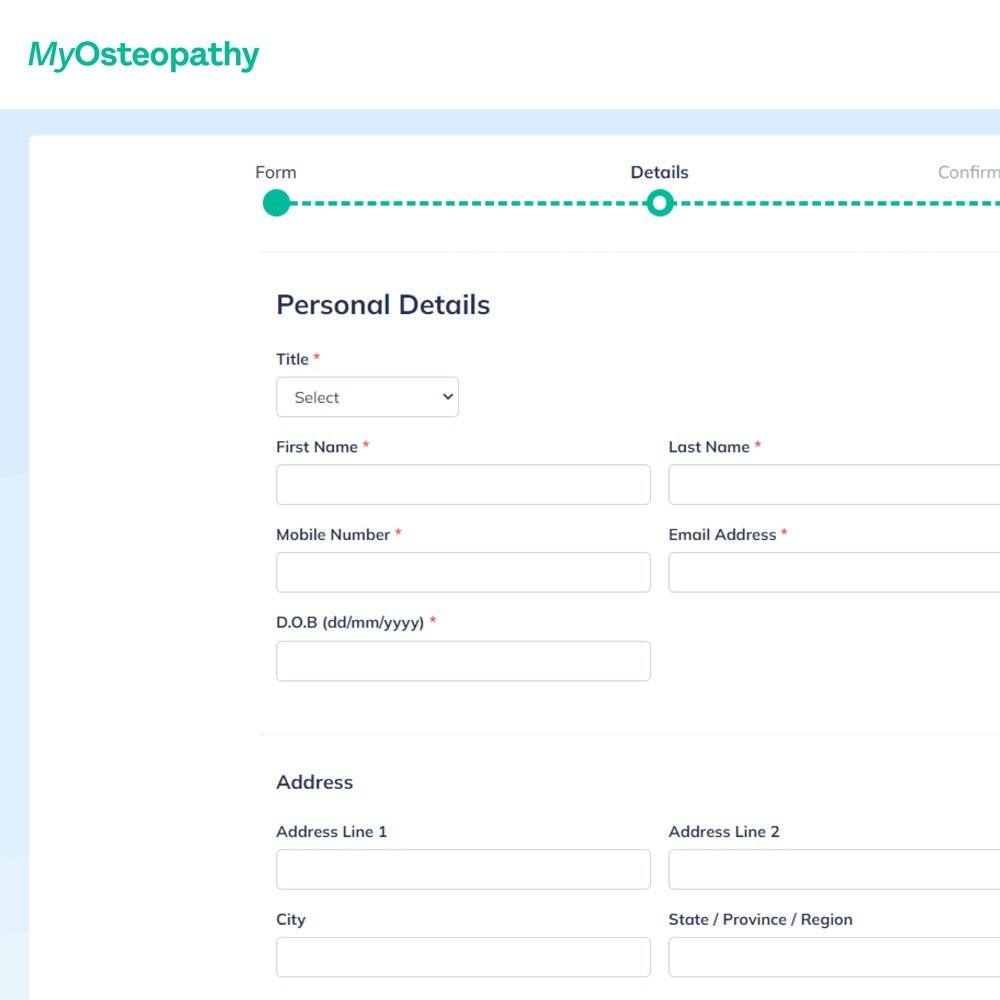Select the Form step circle

click(276, 203)
